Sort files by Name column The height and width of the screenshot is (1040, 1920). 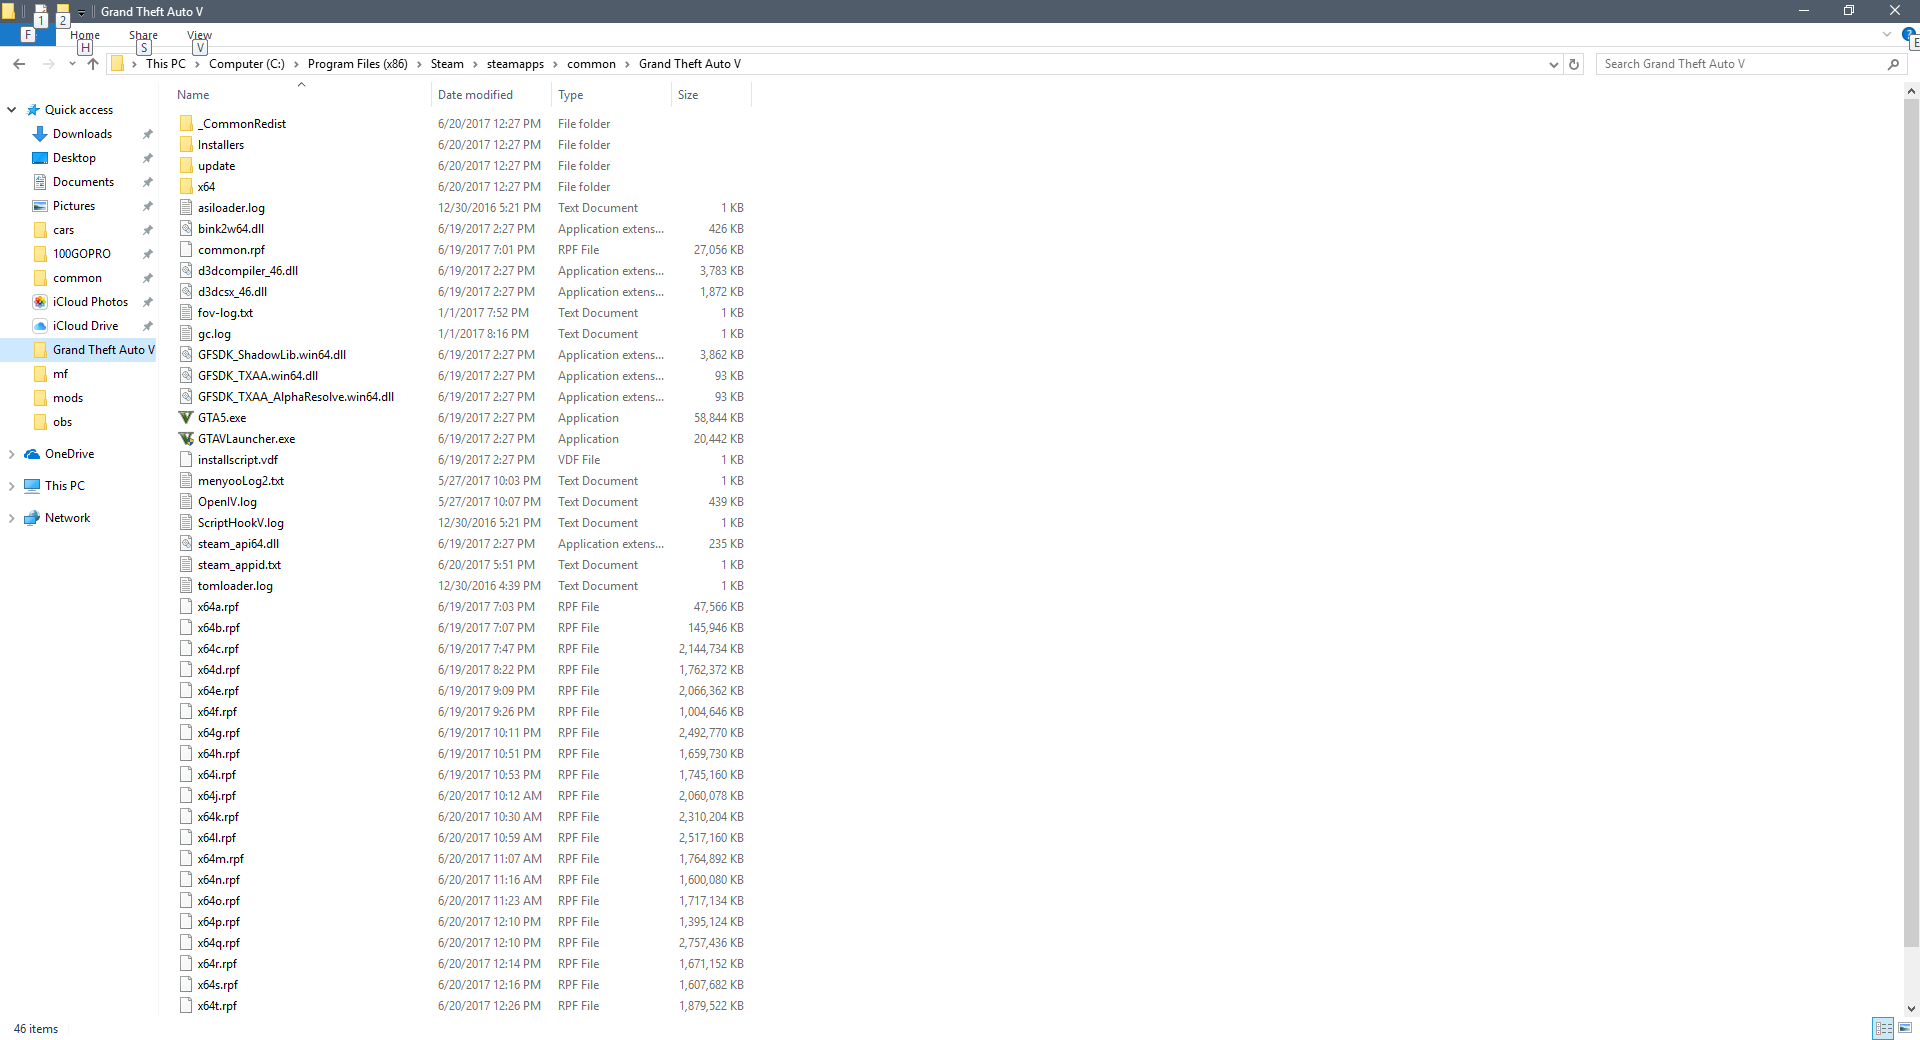pos(300,95)
